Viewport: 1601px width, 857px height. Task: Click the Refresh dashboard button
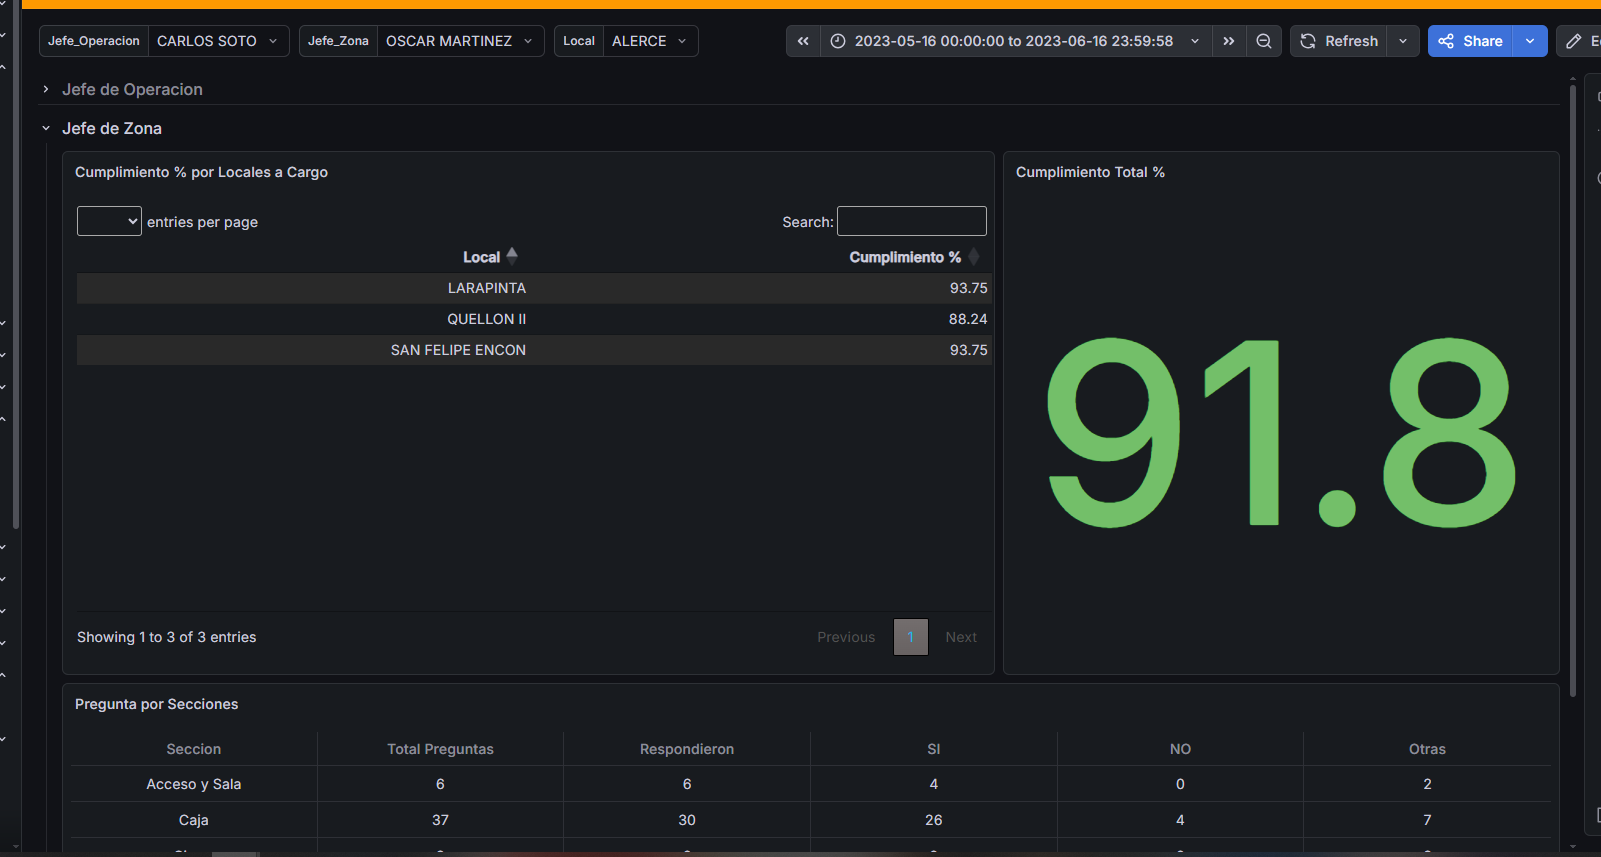(x=1339, y=41)
